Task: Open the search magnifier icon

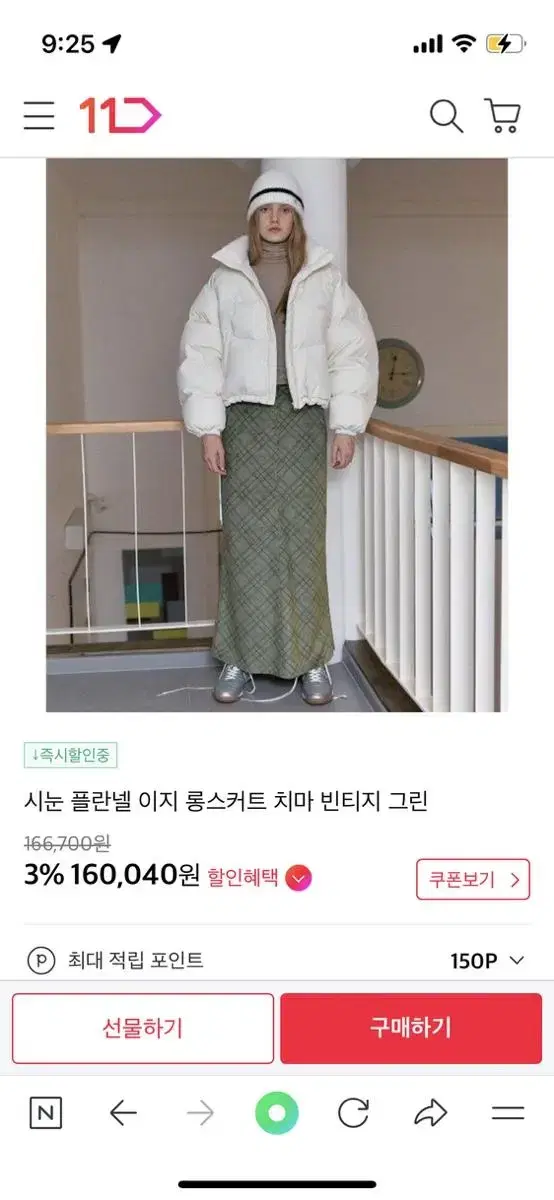Action: pos(446,116)
